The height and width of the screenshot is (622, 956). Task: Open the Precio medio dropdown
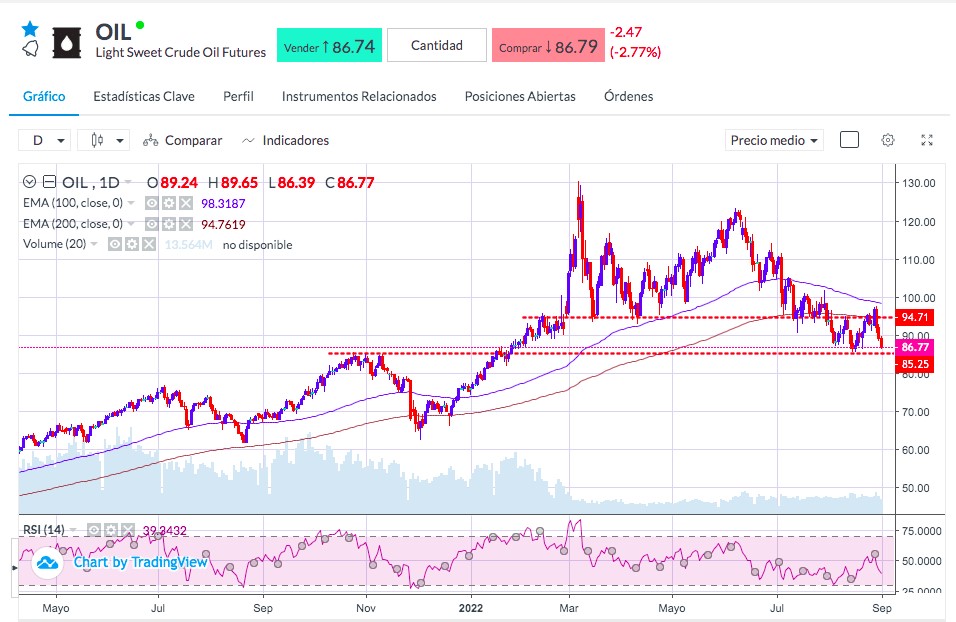pyautogui.click(x=774, y=140)
